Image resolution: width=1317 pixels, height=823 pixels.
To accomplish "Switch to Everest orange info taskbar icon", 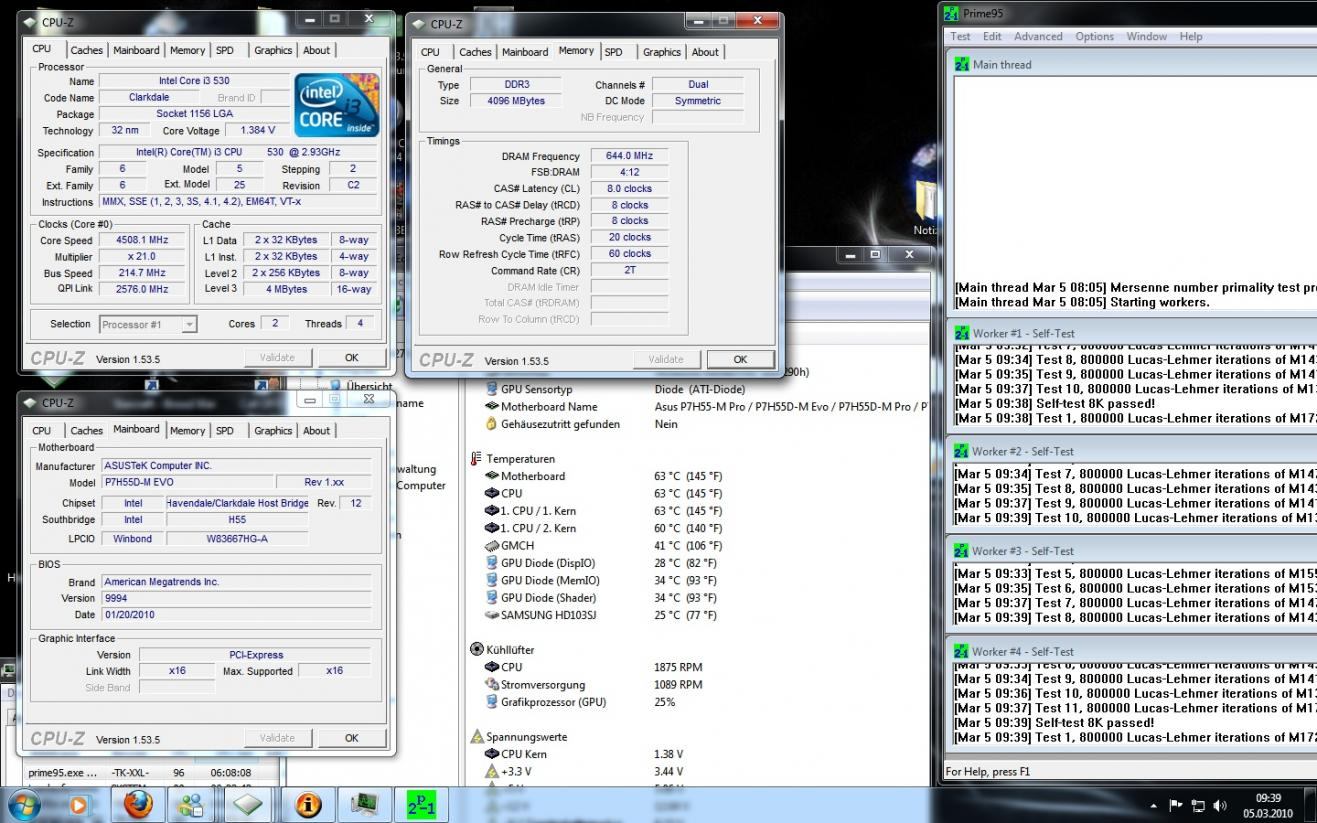I will [309, 804].
